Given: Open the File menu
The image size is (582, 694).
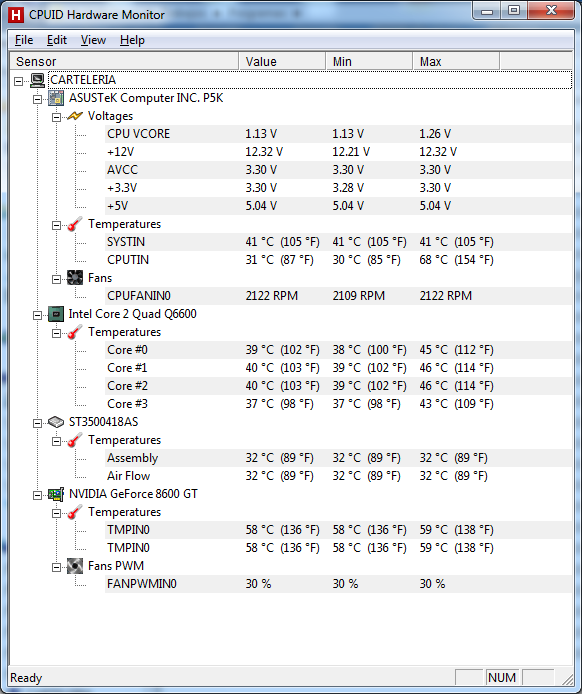Looking at the screenshot, I should coord(24,40).
